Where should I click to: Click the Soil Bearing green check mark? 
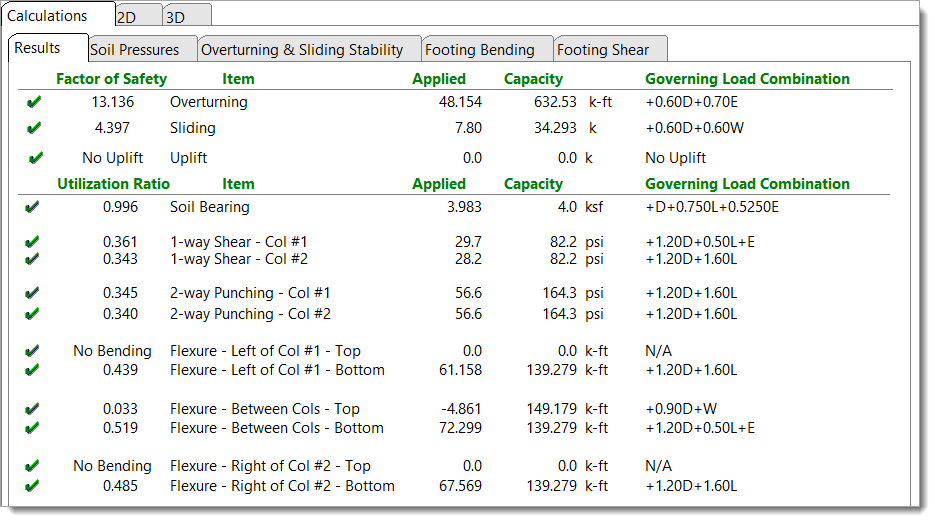[32, 207]
